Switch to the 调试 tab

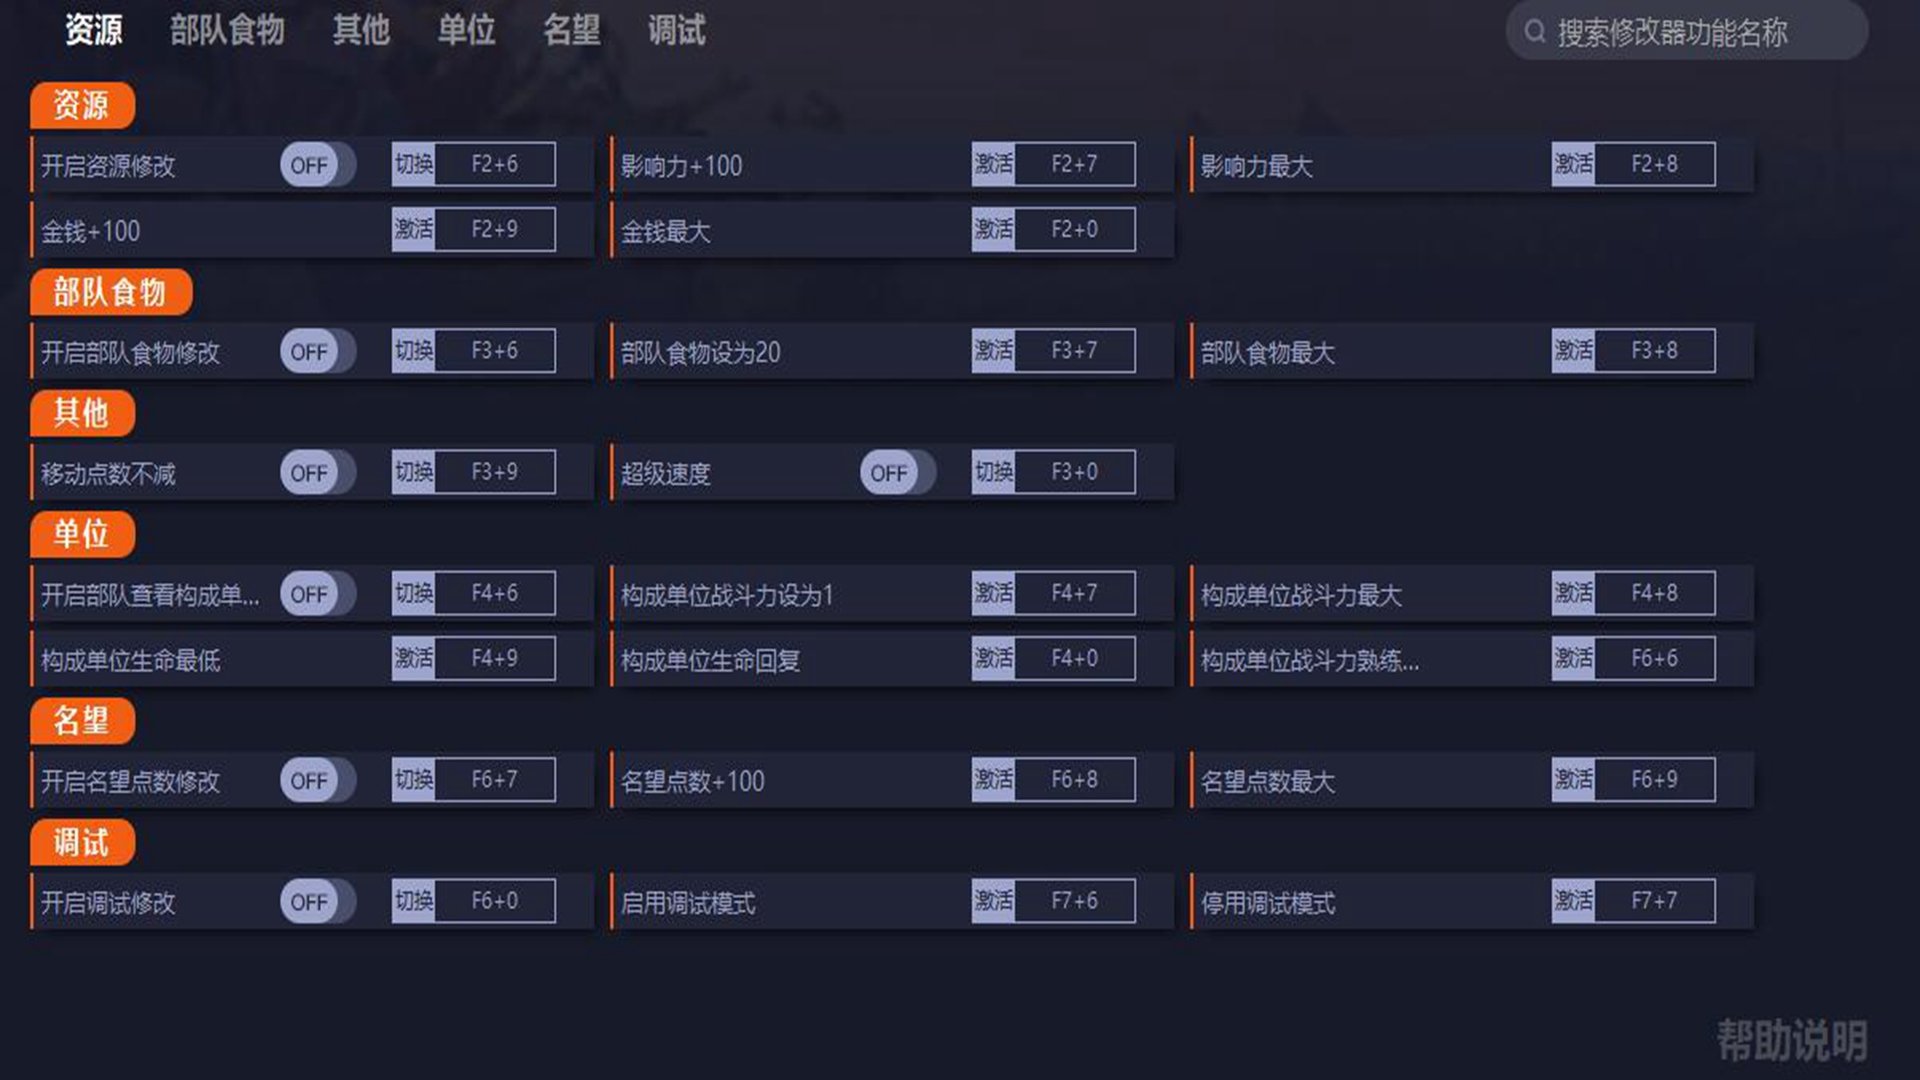676,31
